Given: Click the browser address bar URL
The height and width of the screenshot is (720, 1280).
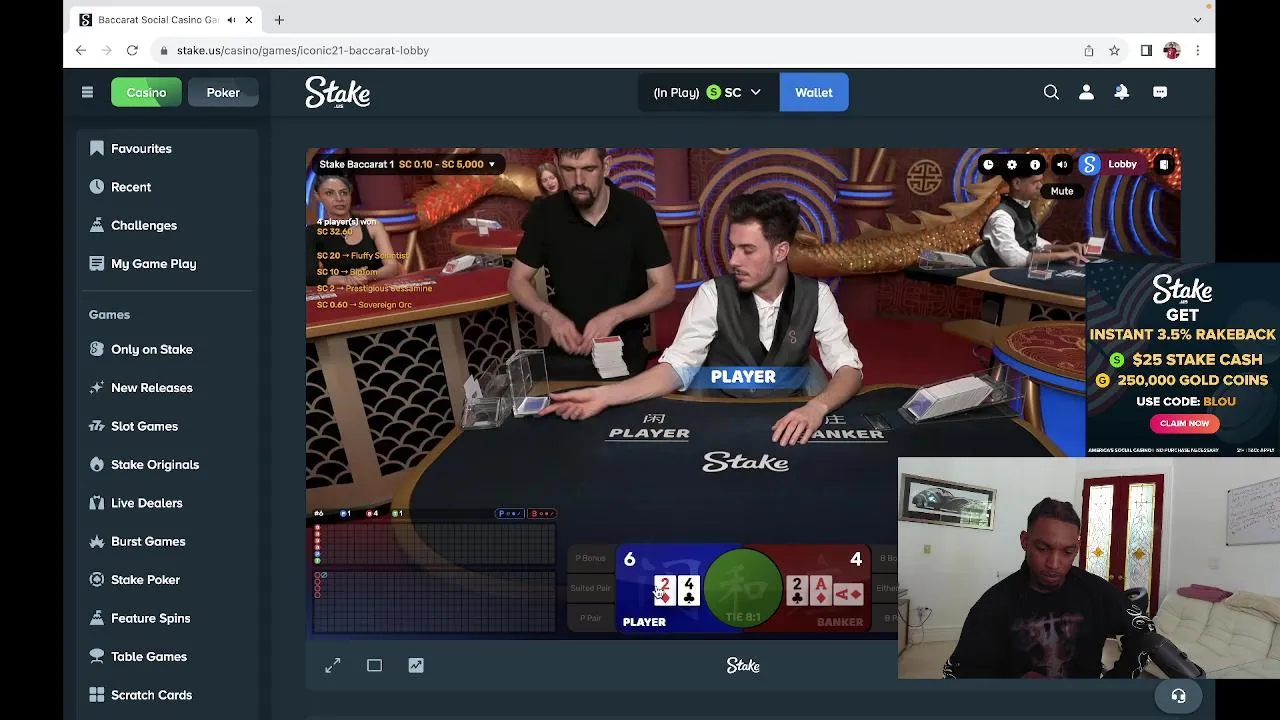Looking at the screenshot, I should [x=303, y=50].
